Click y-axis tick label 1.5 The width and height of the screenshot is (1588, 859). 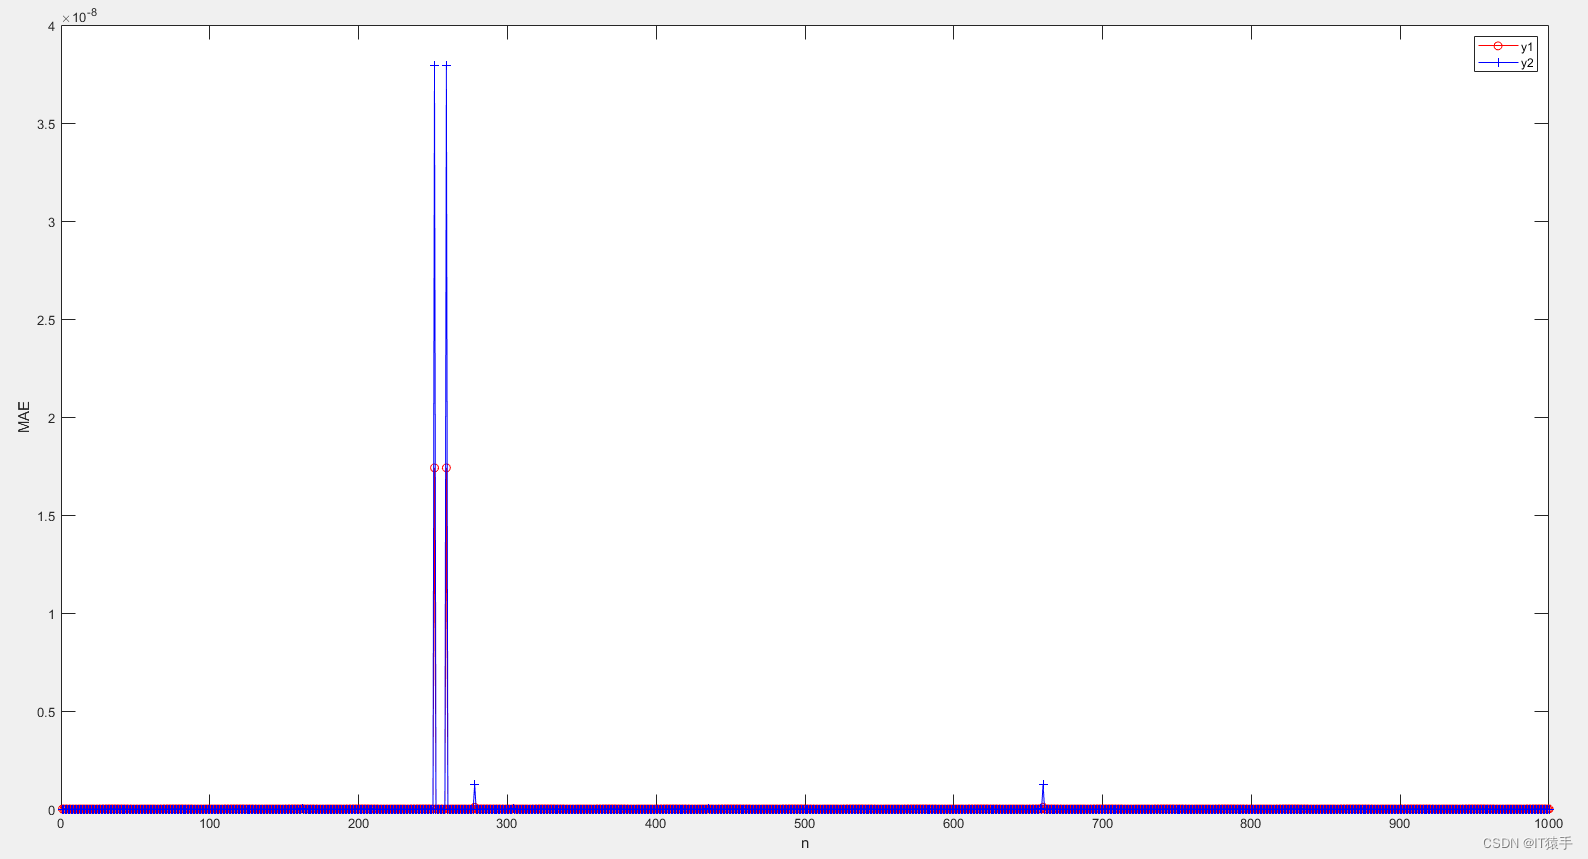coord(46,516)
